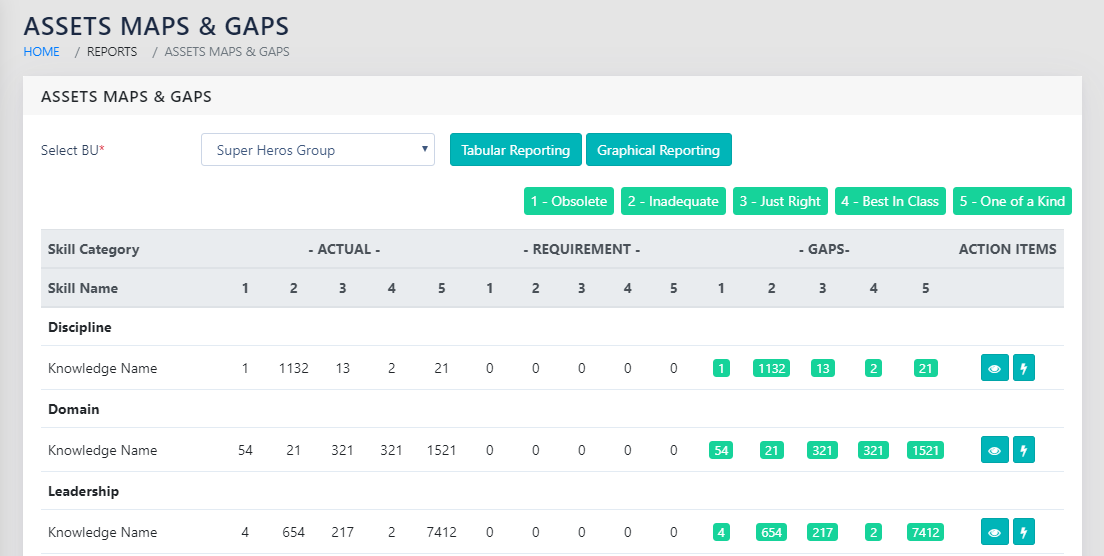
Task: Click the eye view icon in Leadership row
Action: point(994,532)
